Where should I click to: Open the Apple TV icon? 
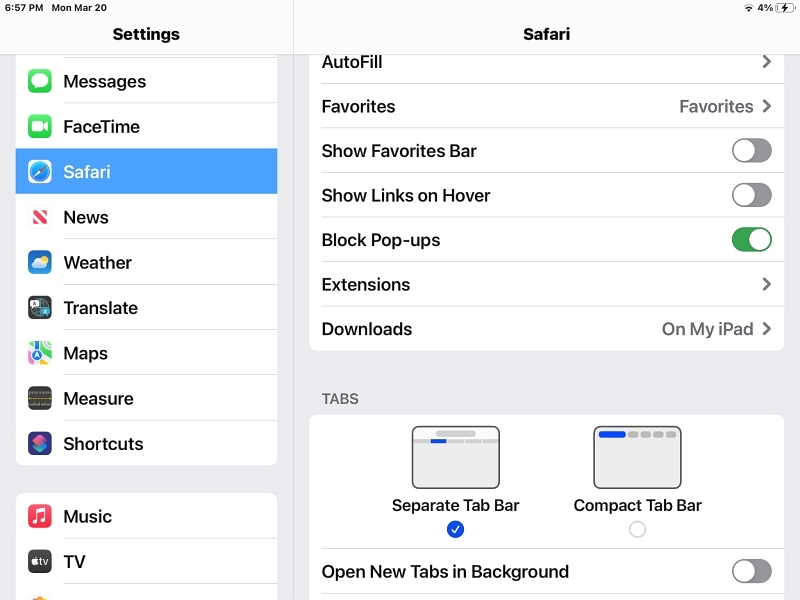(x=40, y=561)
